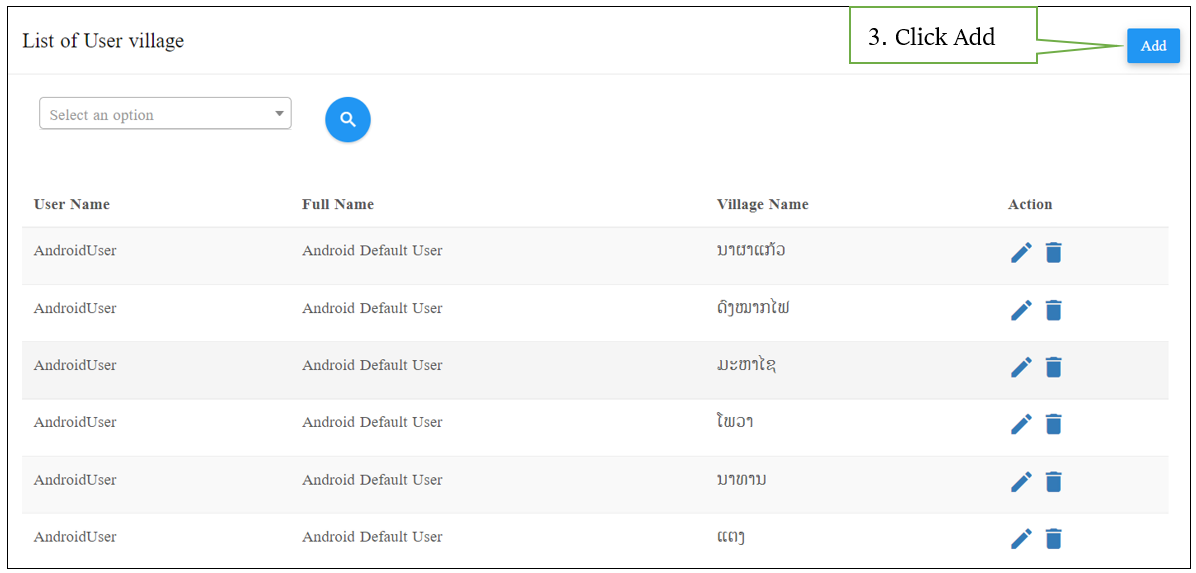The height and width of the screenshot is (573, 1196).
Task: Click the blue Add button
Action: [x=1153, y=46]
